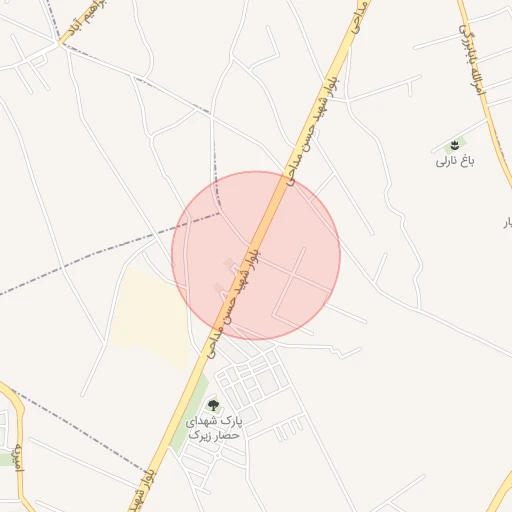
Task: Click the بلوار شهید label at the bottom edge
Action: tap(142, 490)
